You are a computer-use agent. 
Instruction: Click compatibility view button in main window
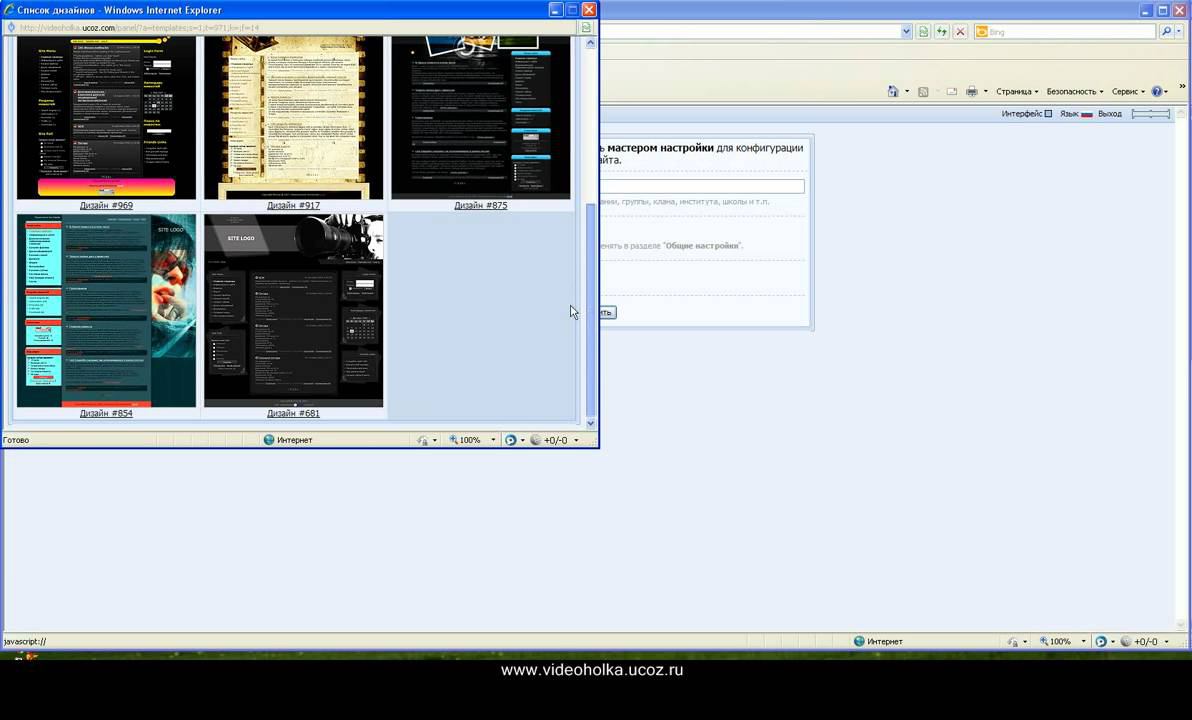tap(924, 31)
